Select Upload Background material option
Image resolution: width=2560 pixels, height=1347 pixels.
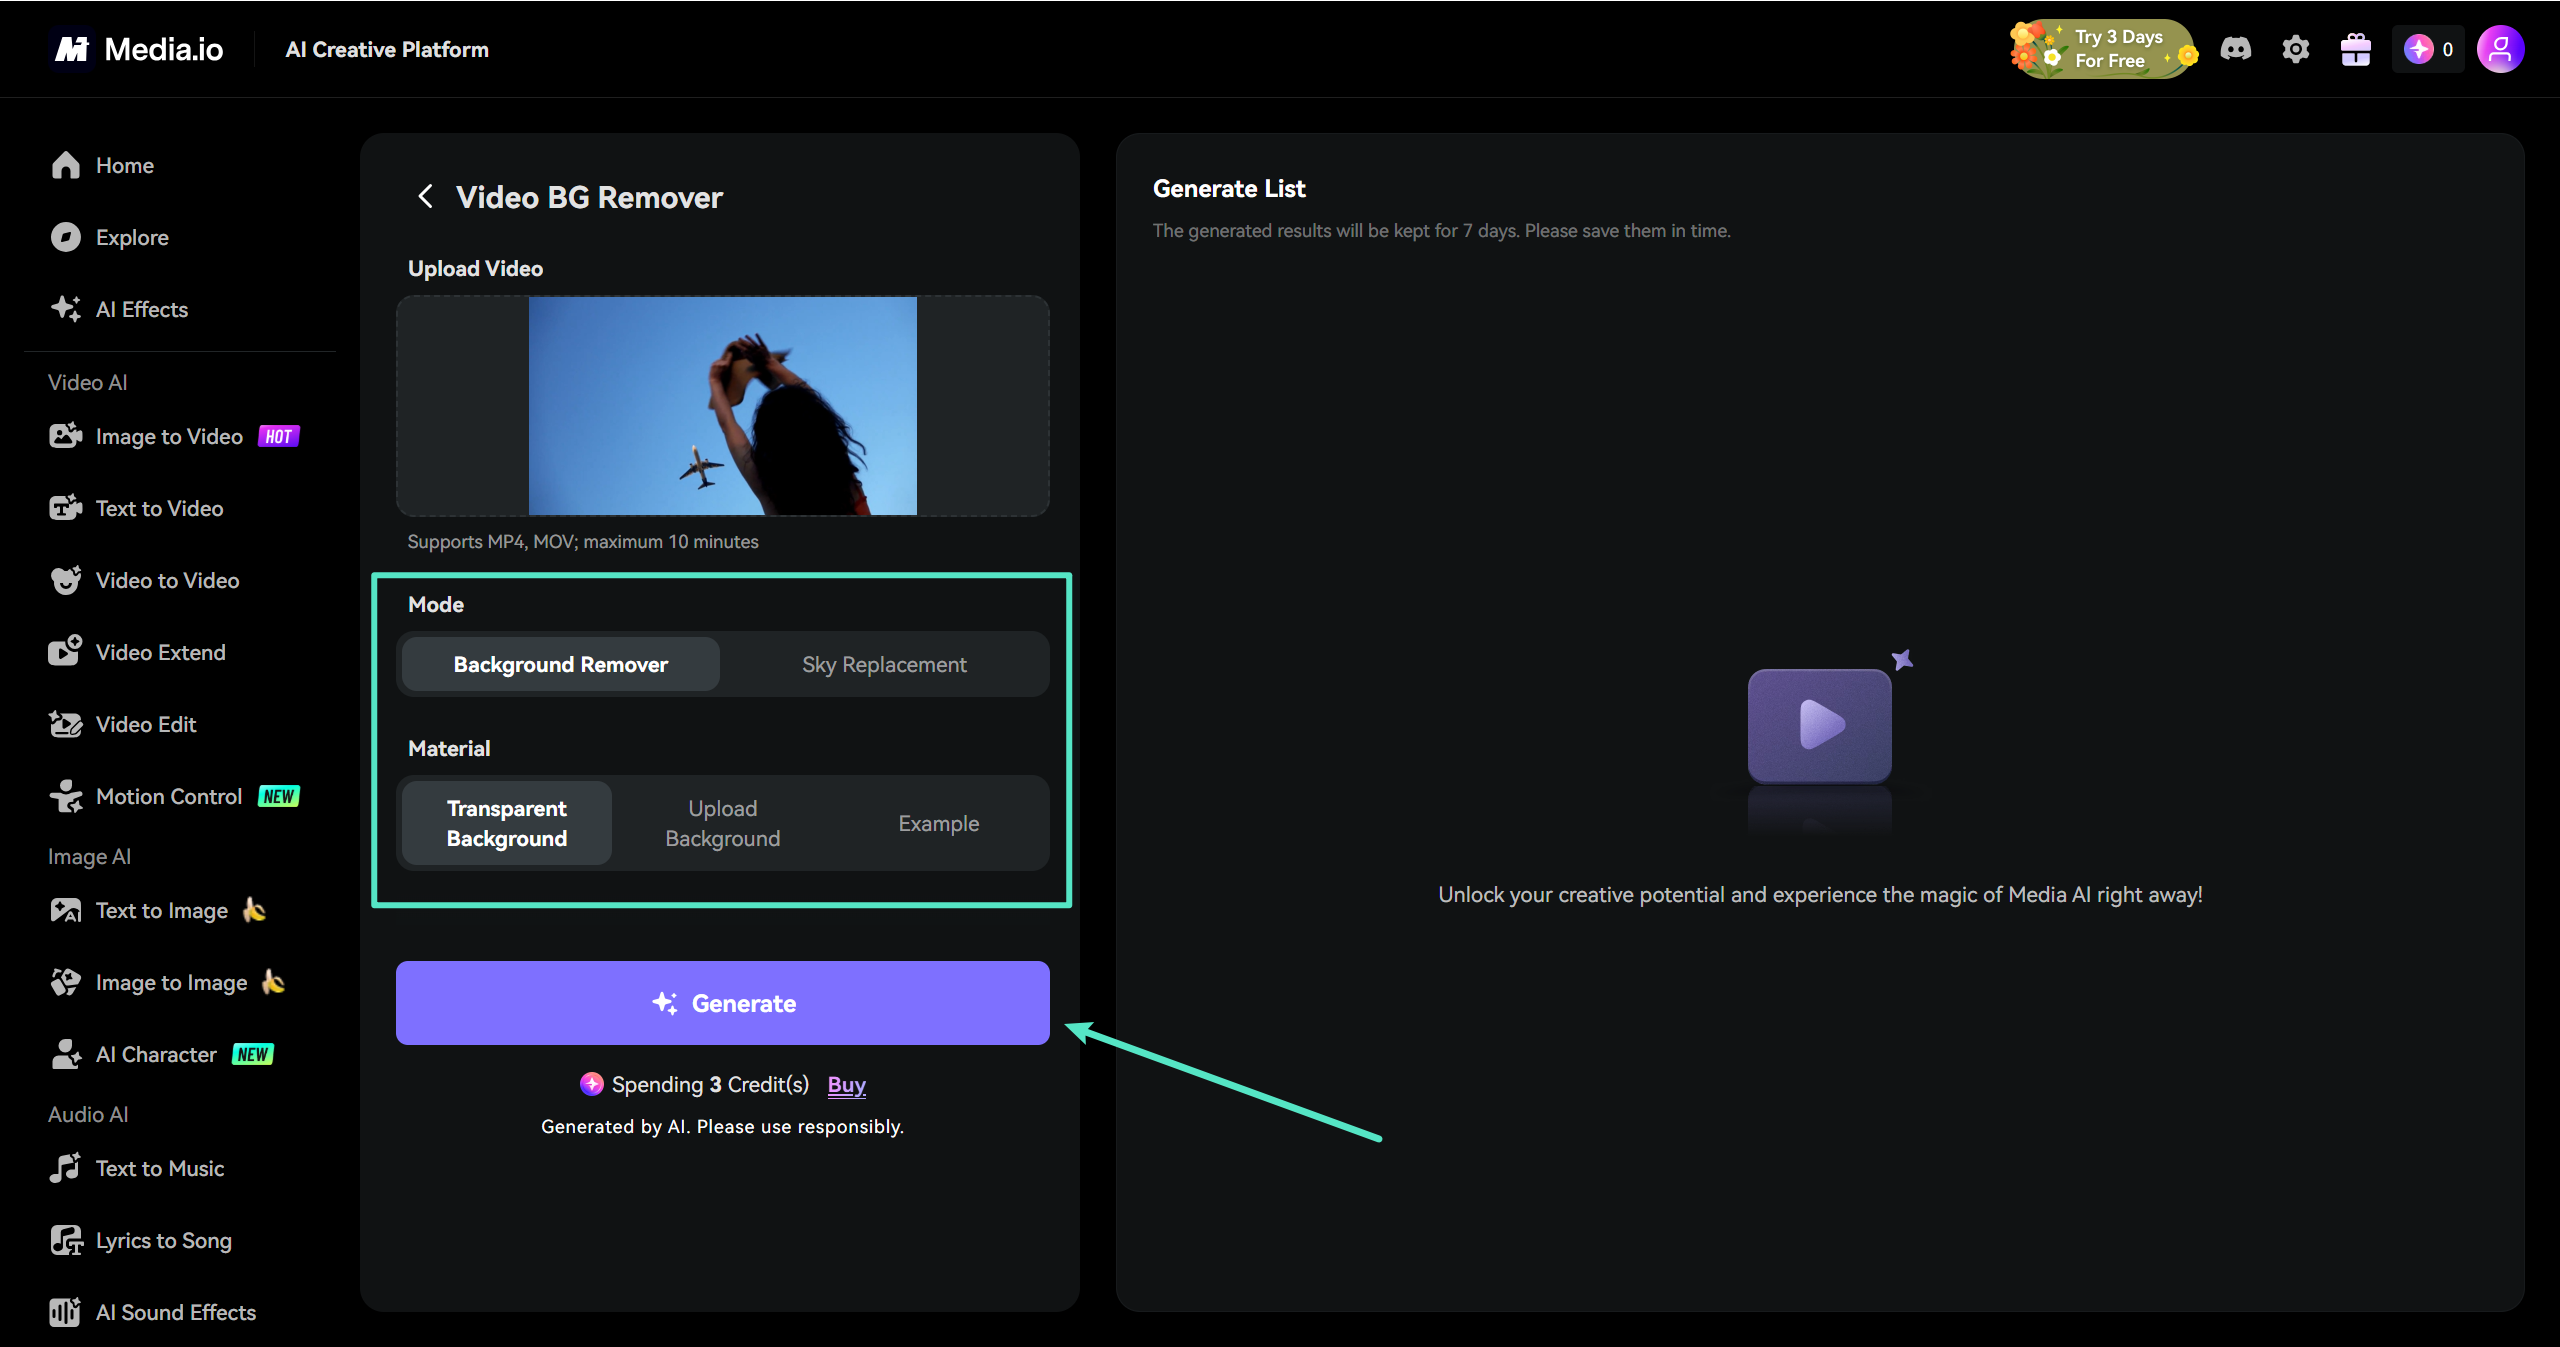[722, 823]
